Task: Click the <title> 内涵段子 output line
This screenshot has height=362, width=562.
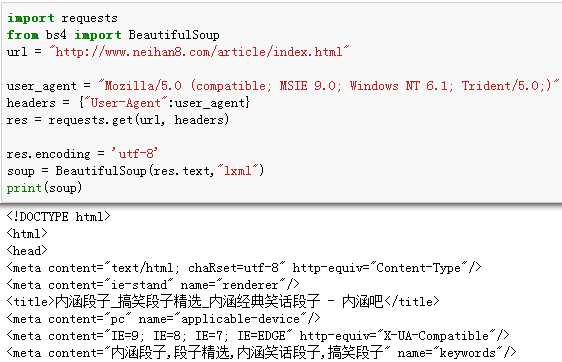Action: 223,301
